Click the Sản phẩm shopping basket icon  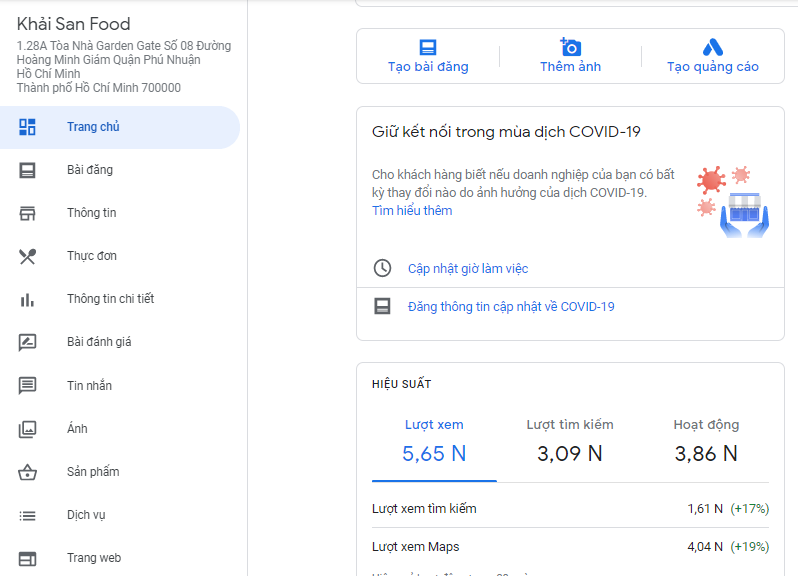point(27,472)
